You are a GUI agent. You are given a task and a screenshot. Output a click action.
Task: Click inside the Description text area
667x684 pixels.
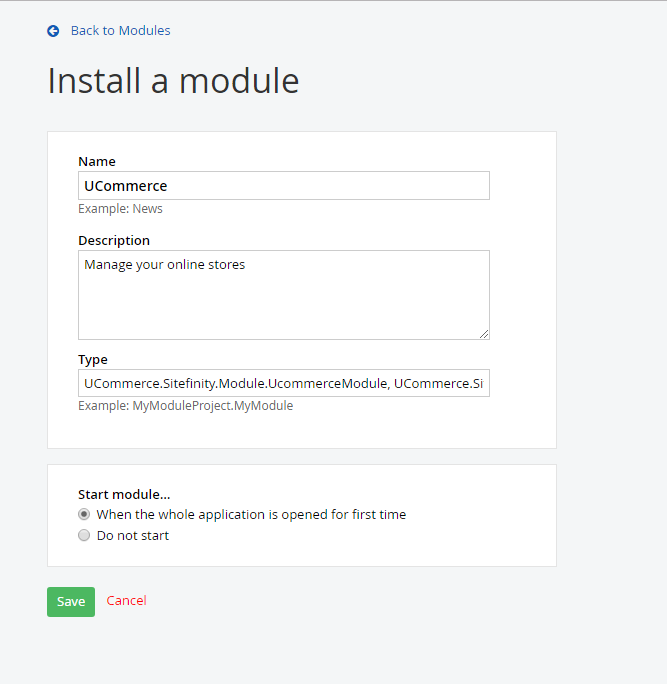click(283, 300)
